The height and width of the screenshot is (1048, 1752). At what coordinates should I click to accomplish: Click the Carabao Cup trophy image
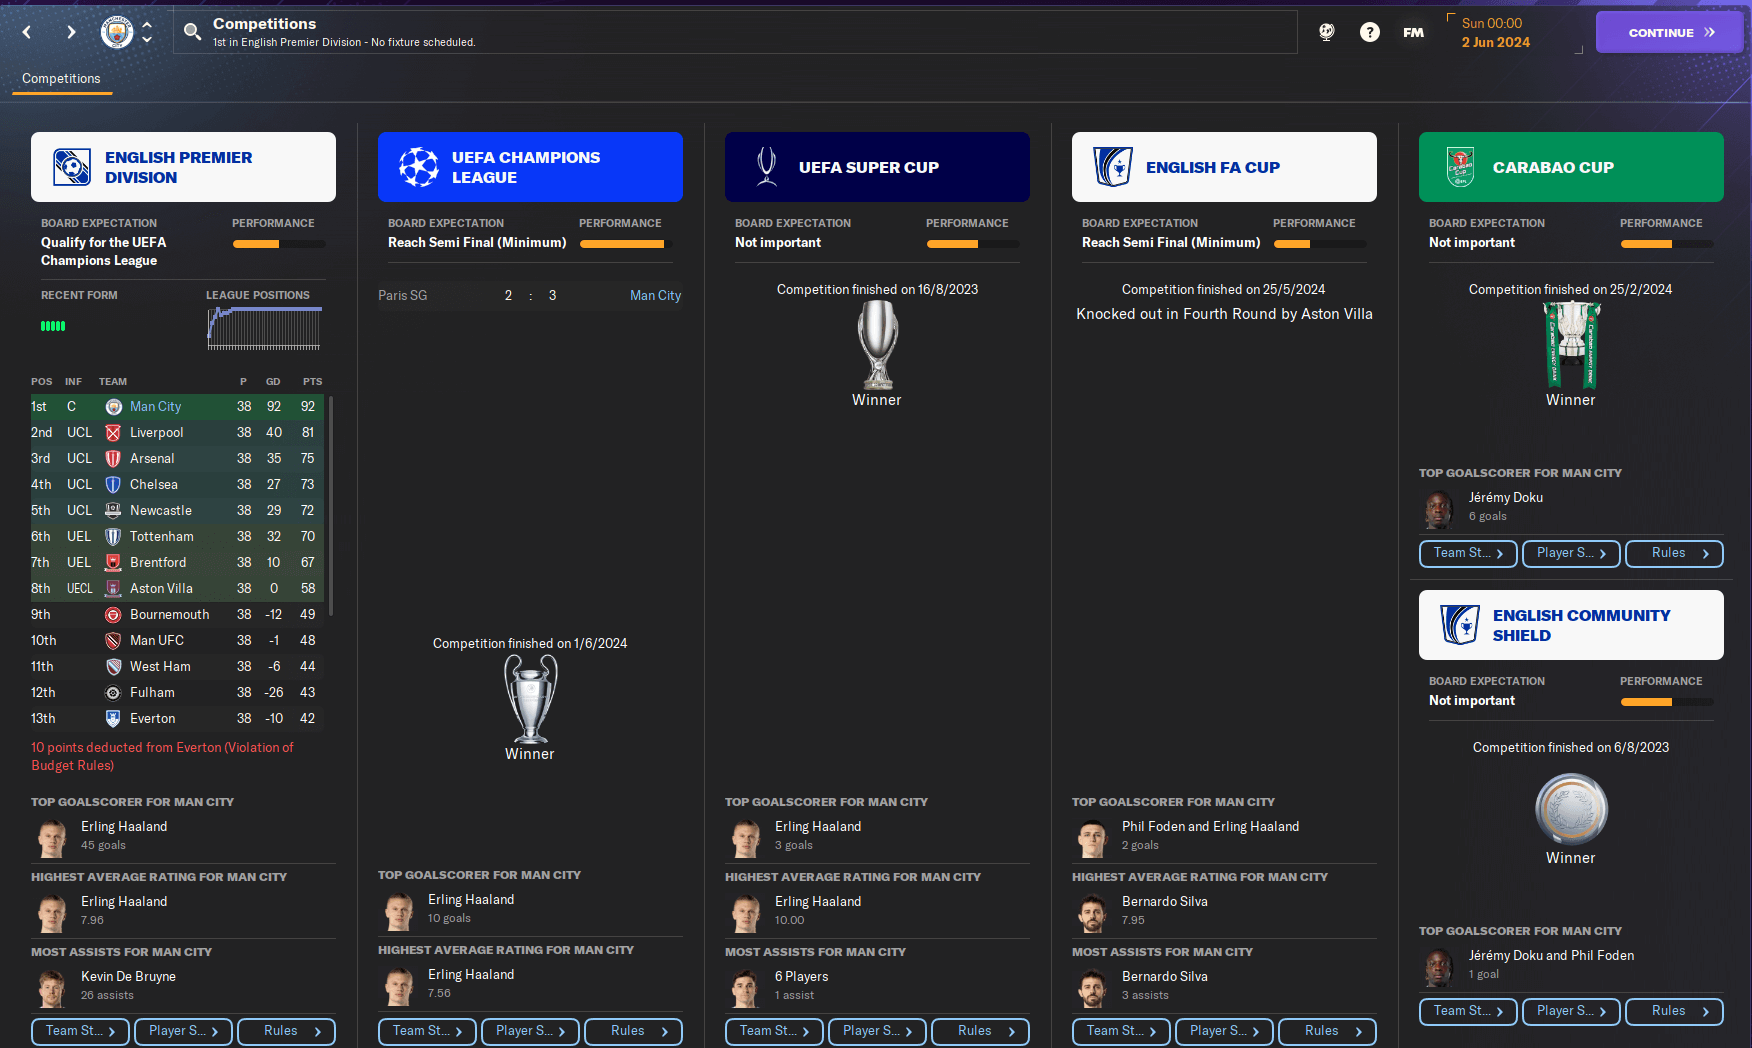click(1571, 345)
